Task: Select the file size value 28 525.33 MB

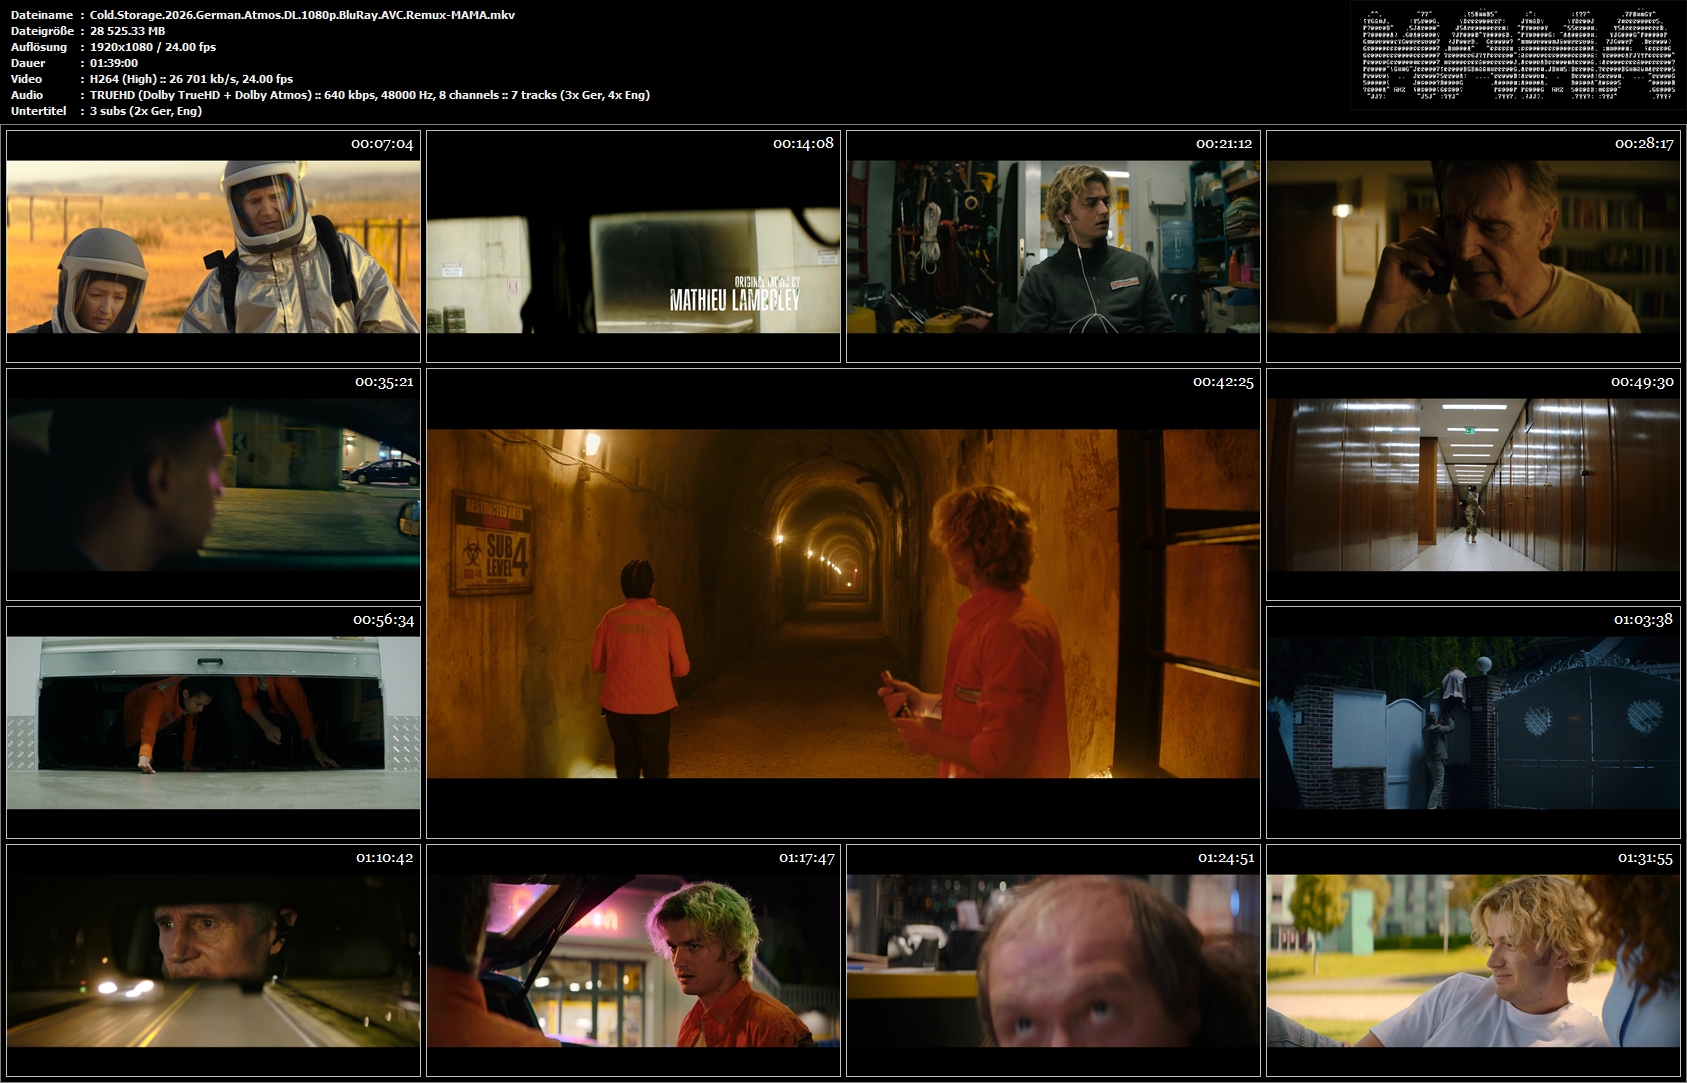Action: tap(127, 31)
